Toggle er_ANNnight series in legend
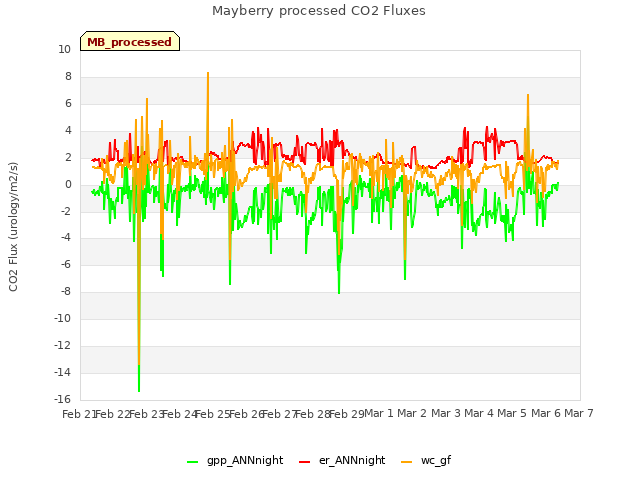 point(342,460)
